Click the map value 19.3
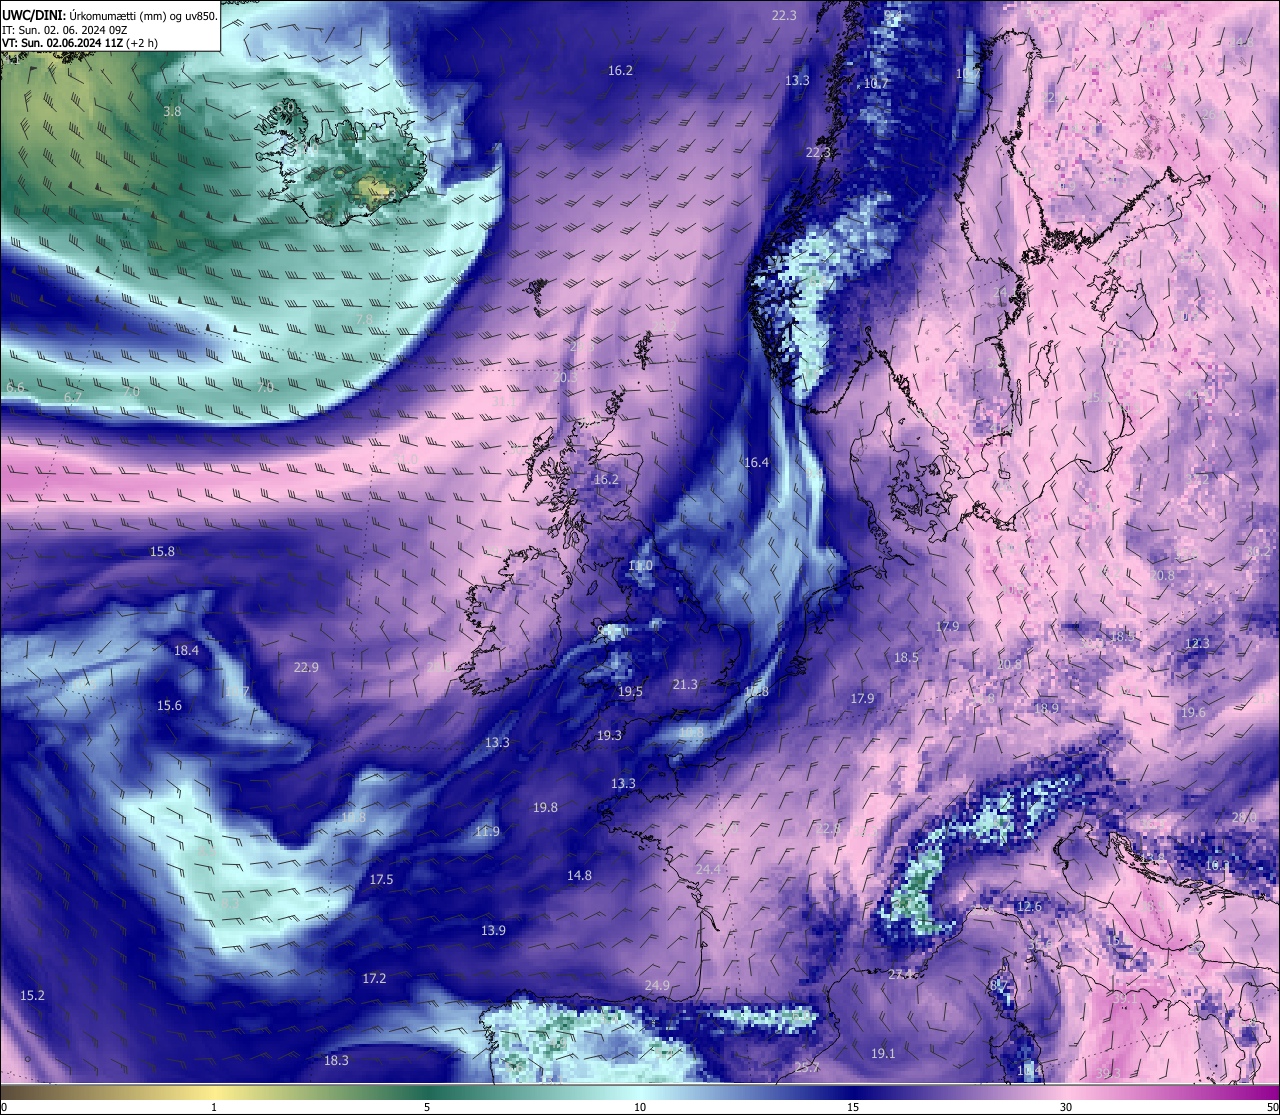Image resolution: width=1280 pixels, height=1115 pixels. click(609, 735)
